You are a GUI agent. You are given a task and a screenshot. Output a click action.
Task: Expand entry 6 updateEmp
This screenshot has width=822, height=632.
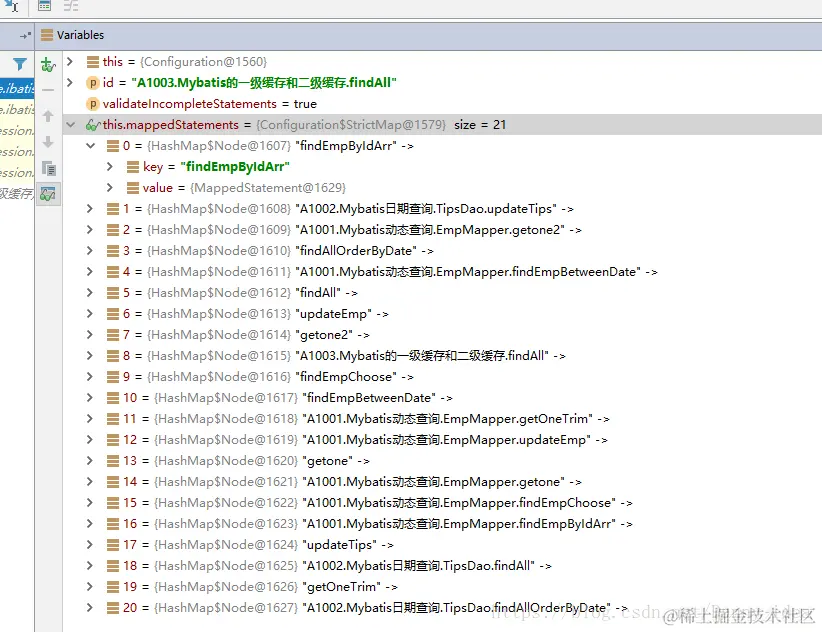[90, 313]
